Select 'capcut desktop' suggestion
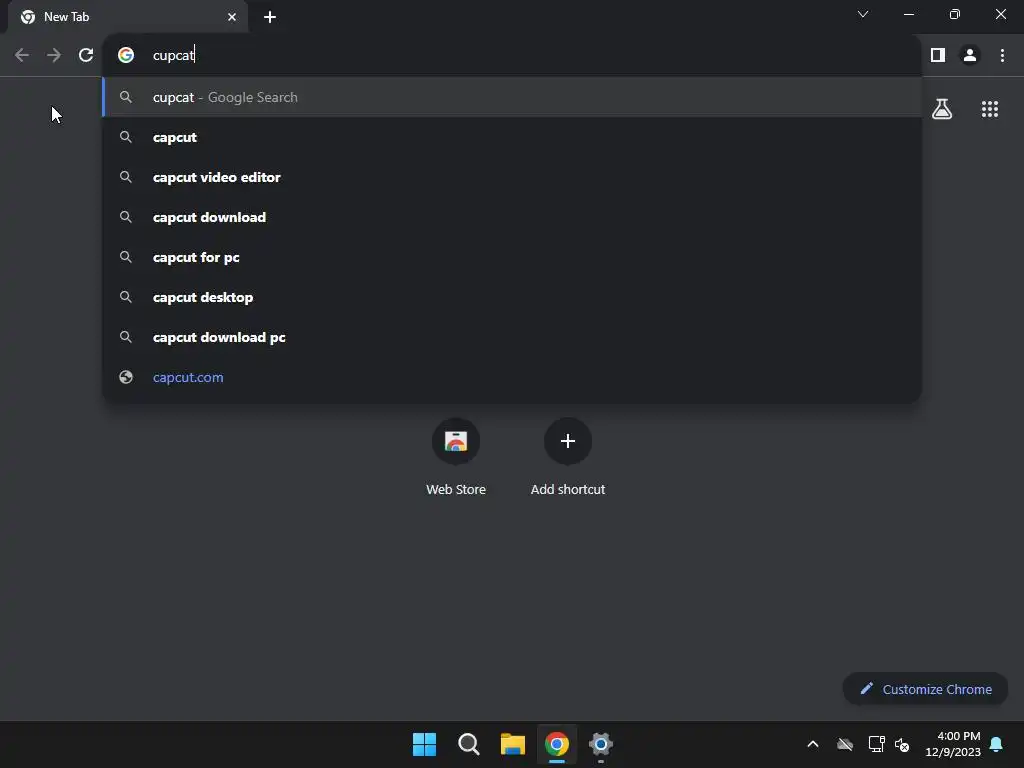1024x768 pixels. tap(512, 297)
